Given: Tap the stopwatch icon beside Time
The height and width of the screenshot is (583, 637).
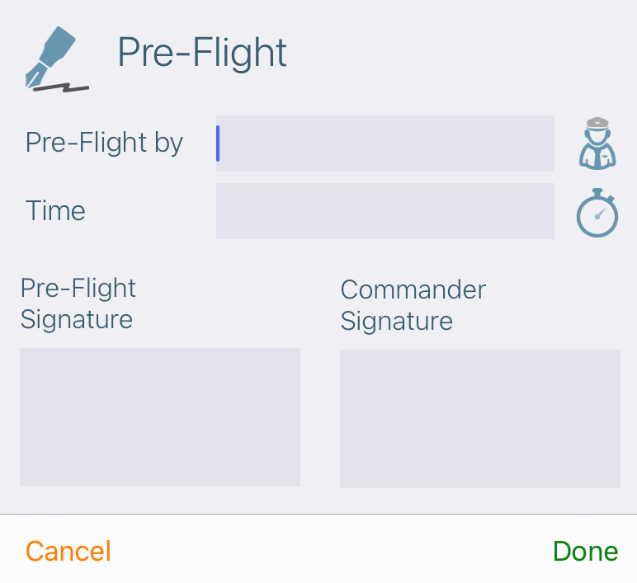Looking at the screenshot, I should (x=597, y=212).
